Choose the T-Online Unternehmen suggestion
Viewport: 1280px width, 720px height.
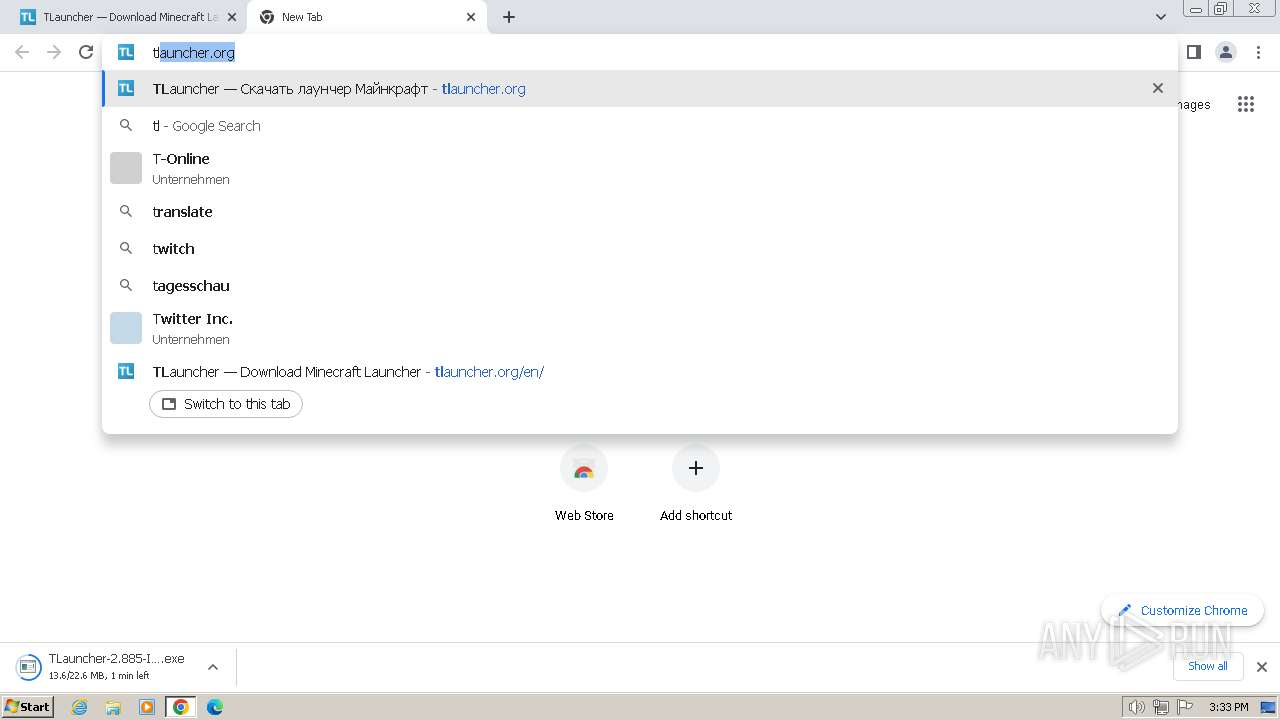point(640,168)
